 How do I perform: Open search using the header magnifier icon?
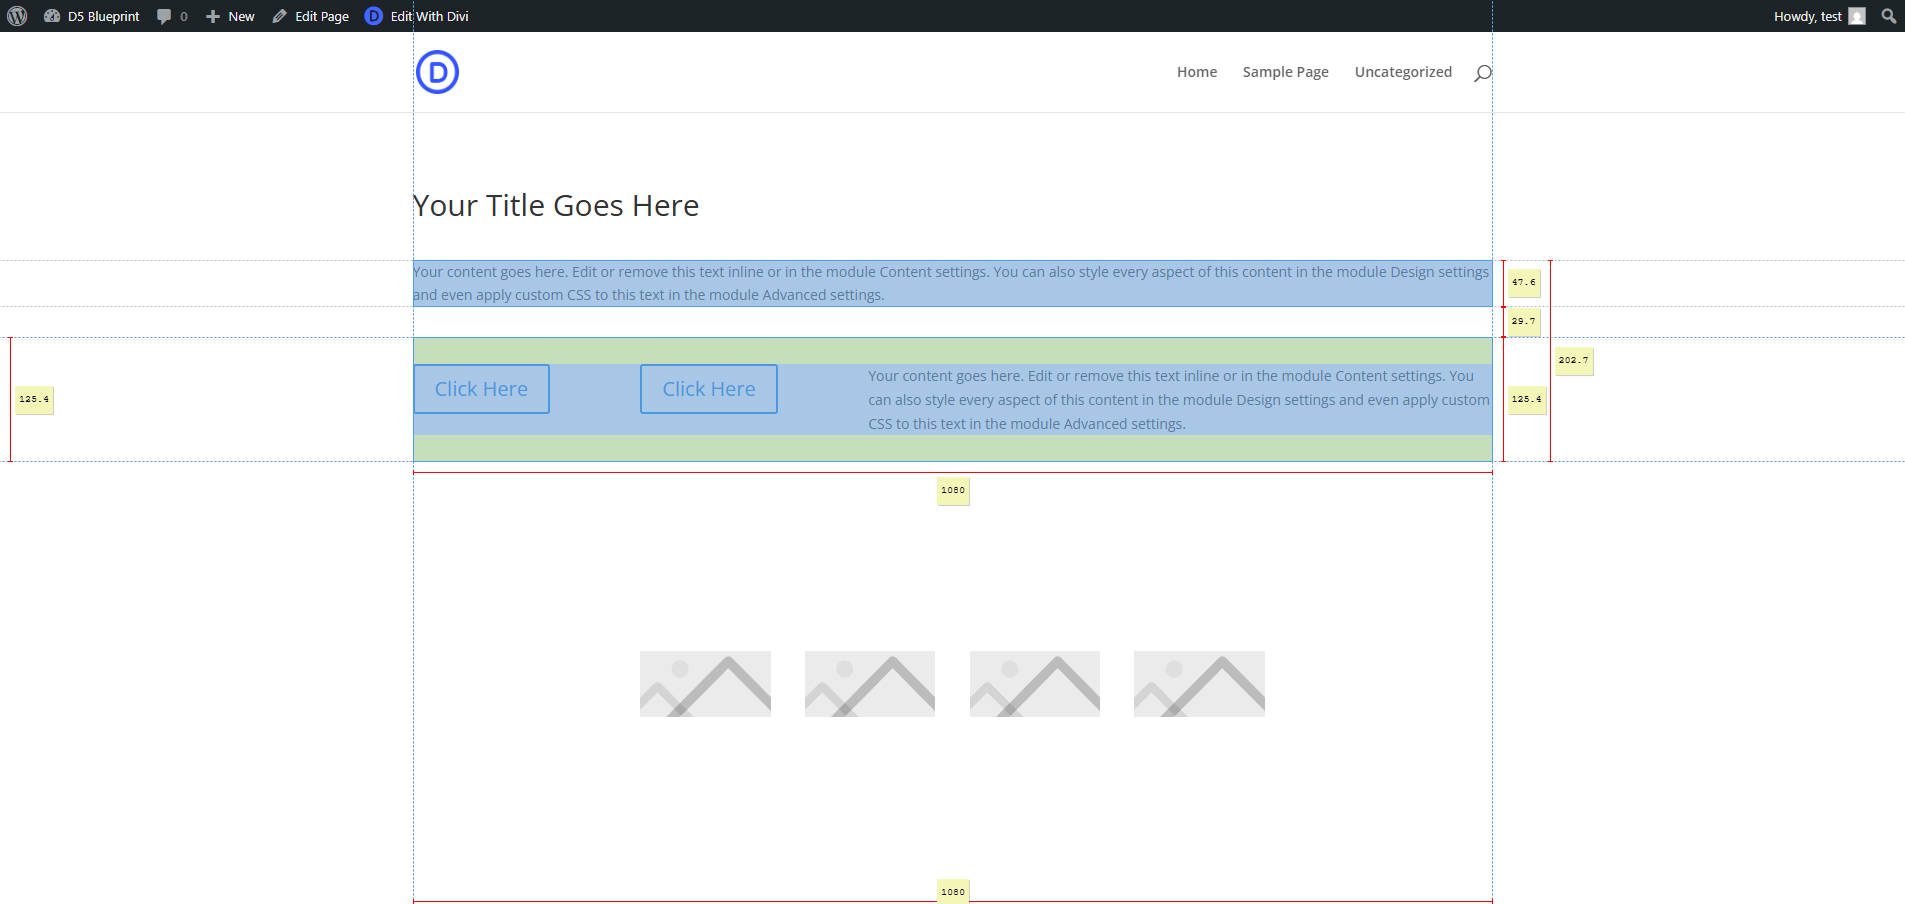[x=1483, y=71]
